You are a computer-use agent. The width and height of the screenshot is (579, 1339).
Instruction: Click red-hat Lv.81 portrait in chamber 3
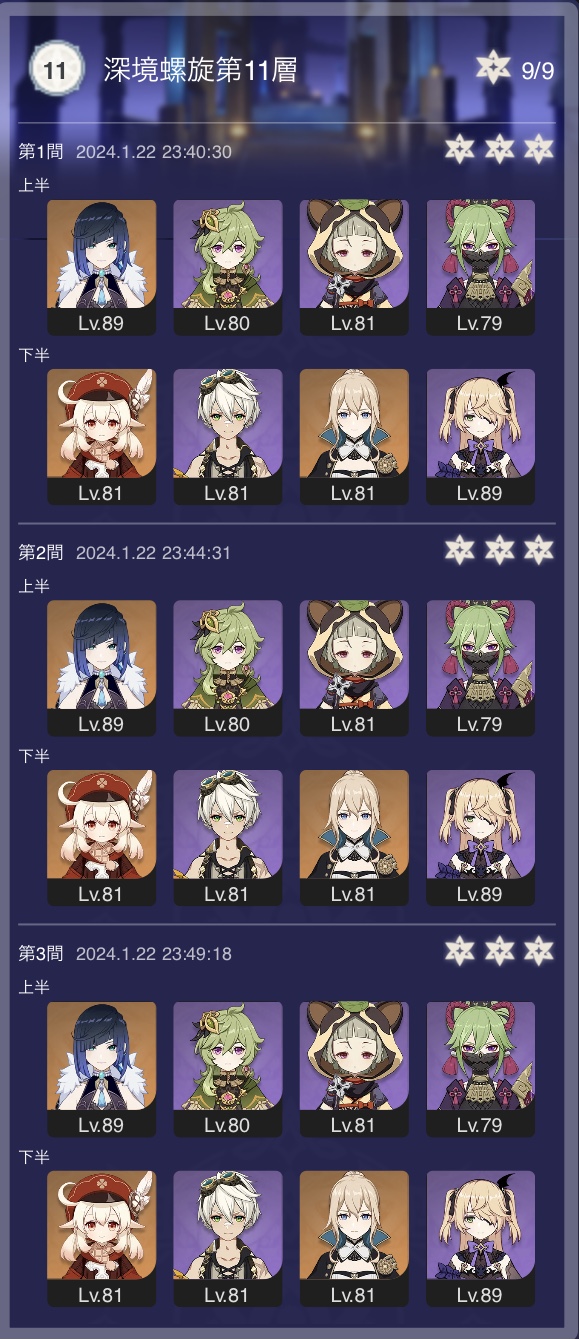(x=102, y=1239)
